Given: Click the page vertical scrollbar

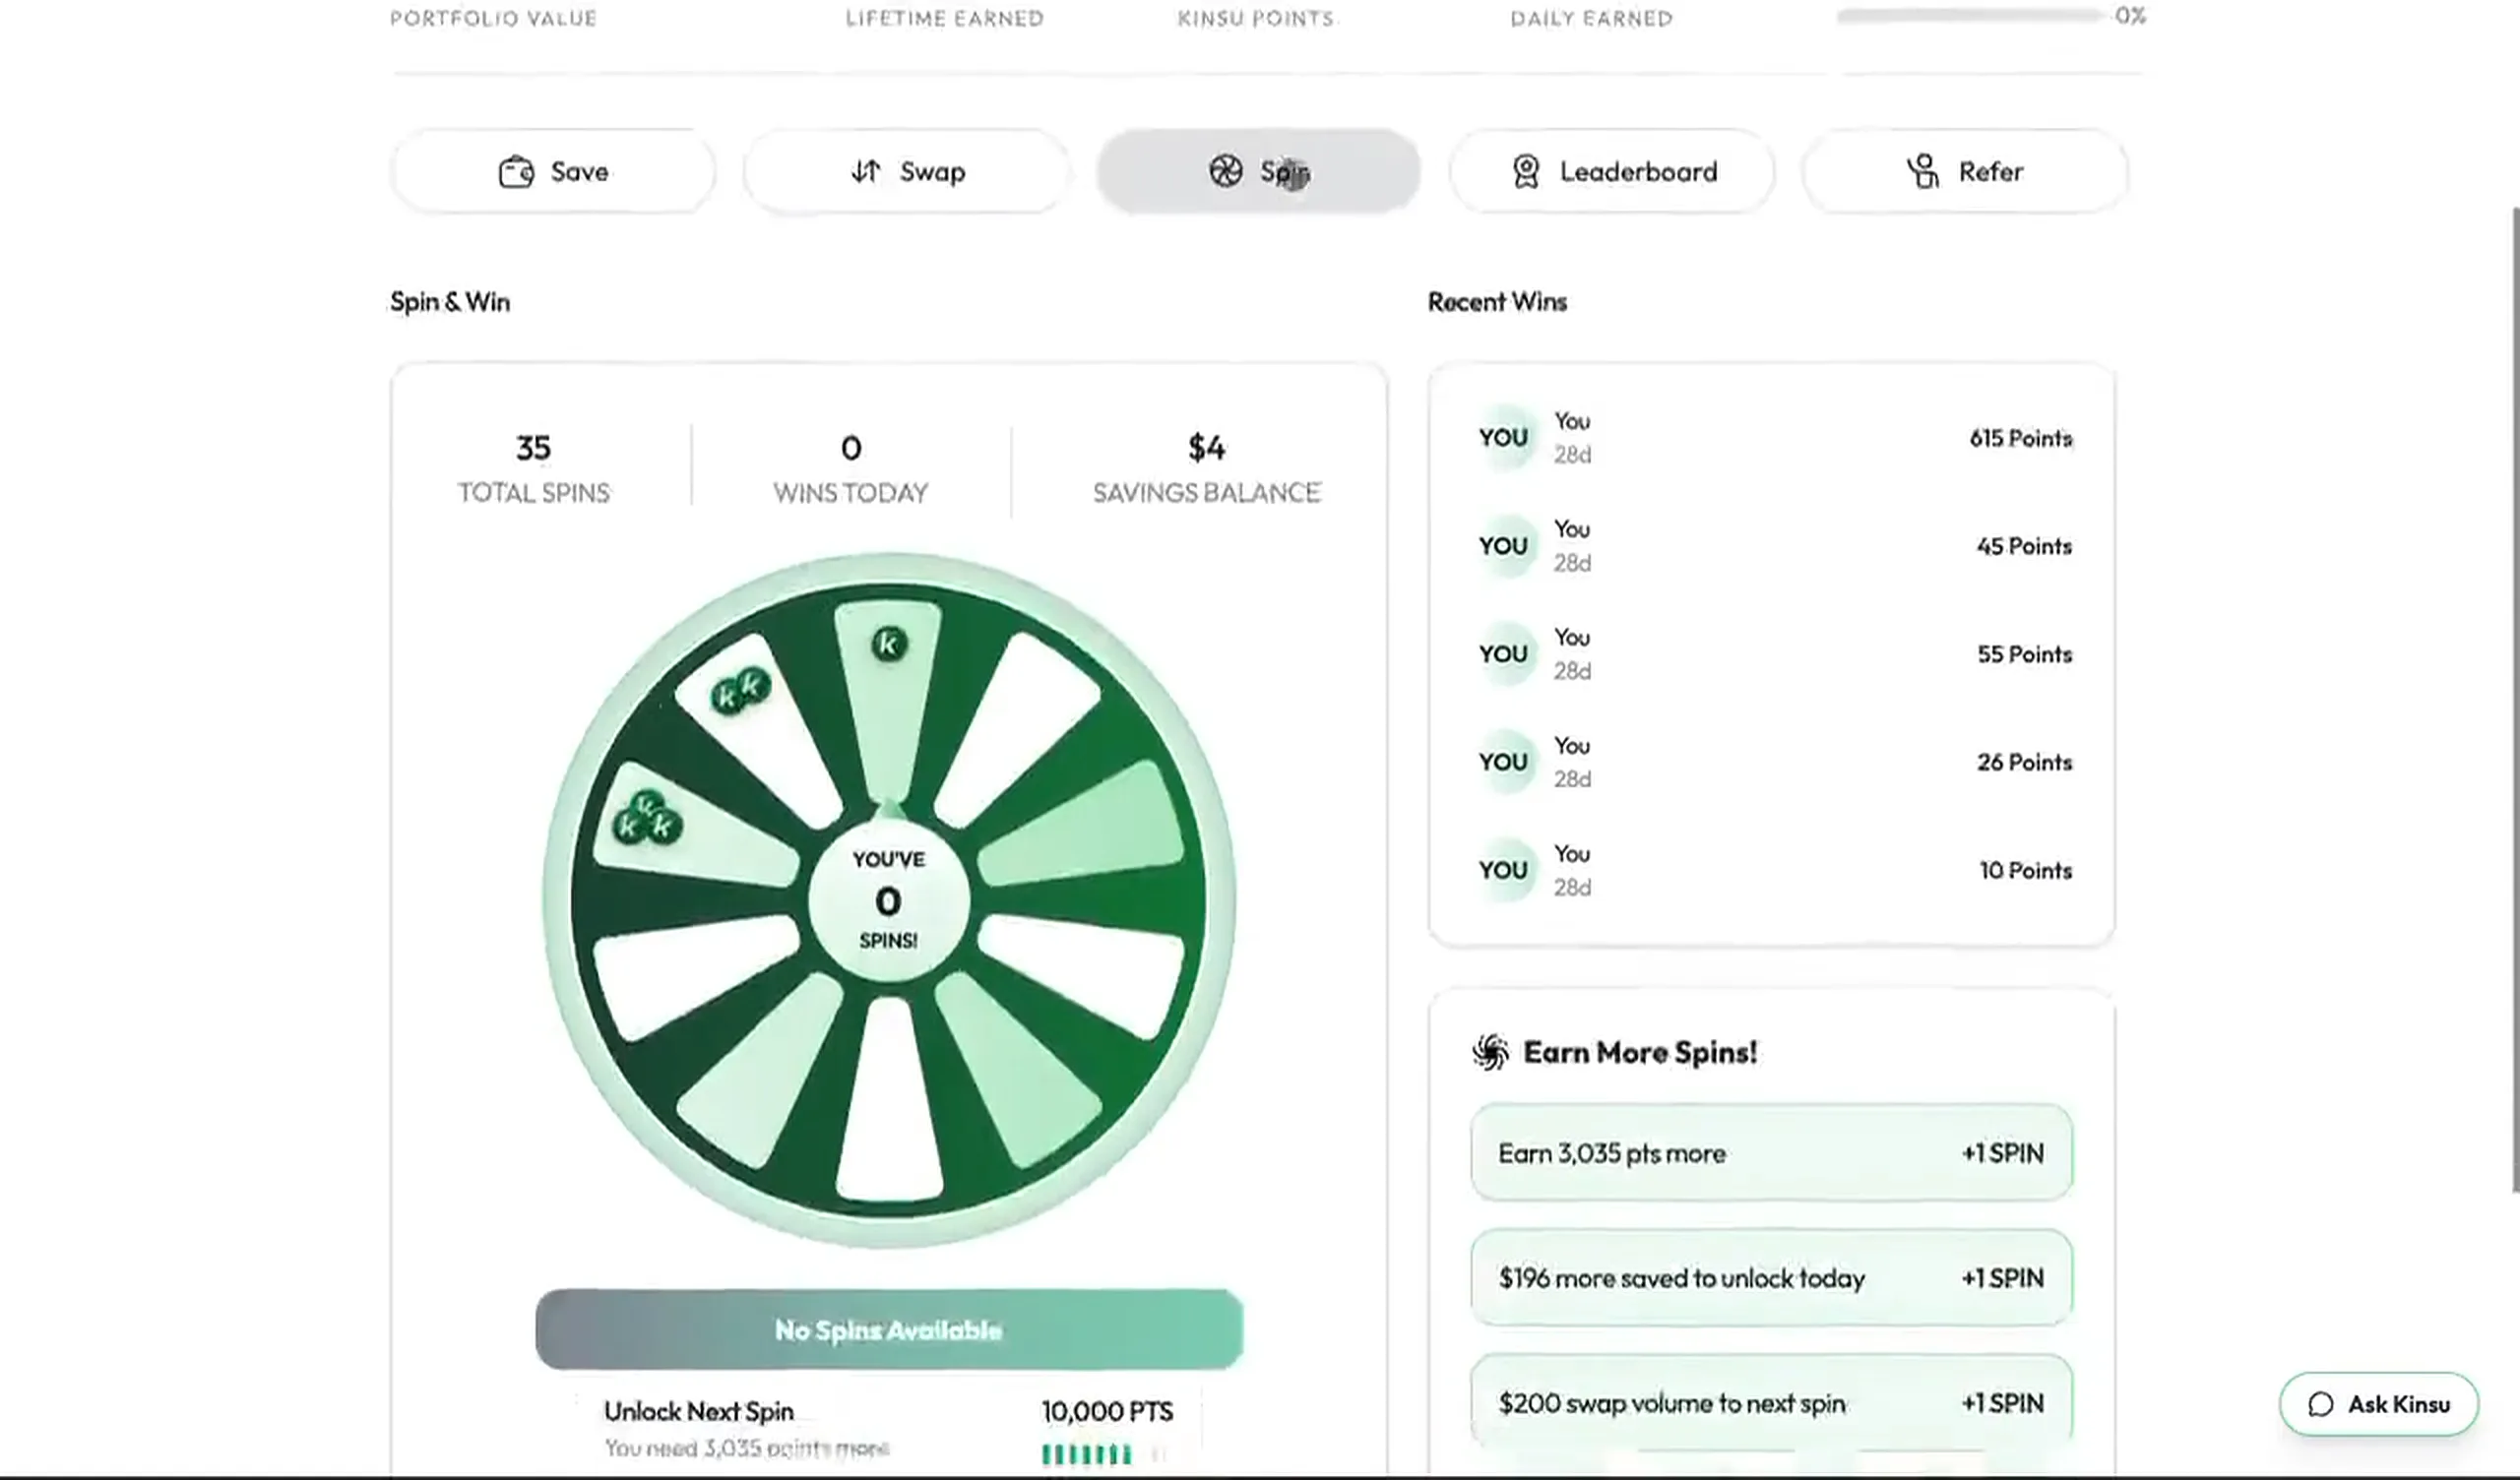Looking at the screenshot, I should pyautogui.click(x=2514, y=700).
